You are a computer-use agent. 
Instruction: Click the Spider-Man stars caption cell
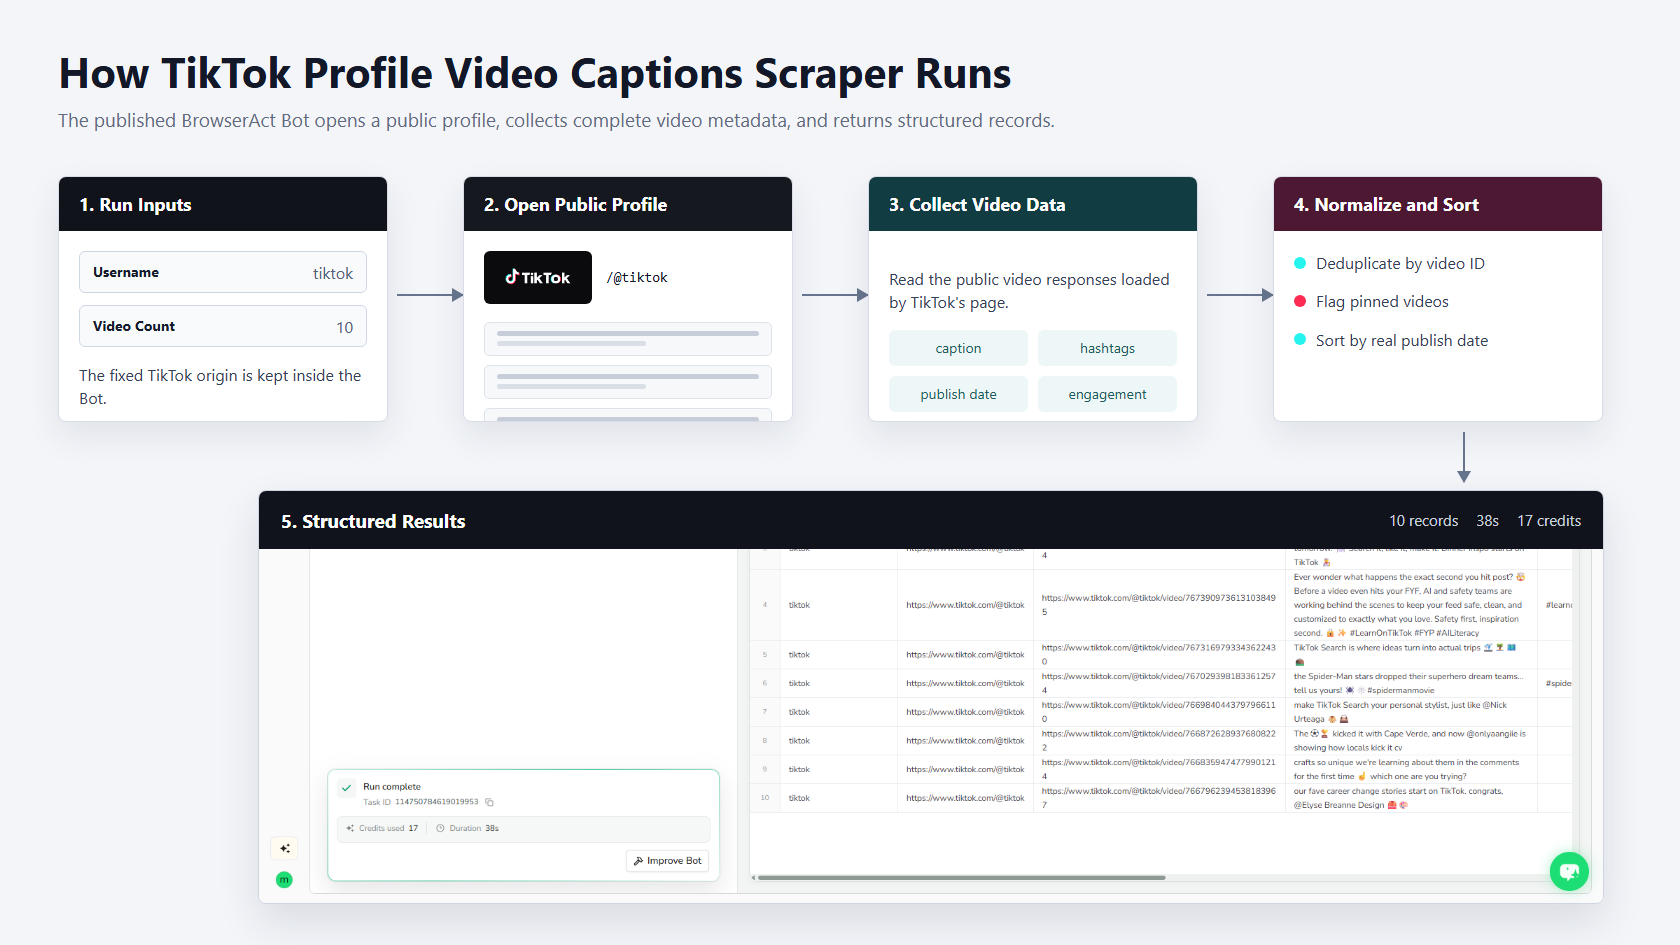point(1410,683)
